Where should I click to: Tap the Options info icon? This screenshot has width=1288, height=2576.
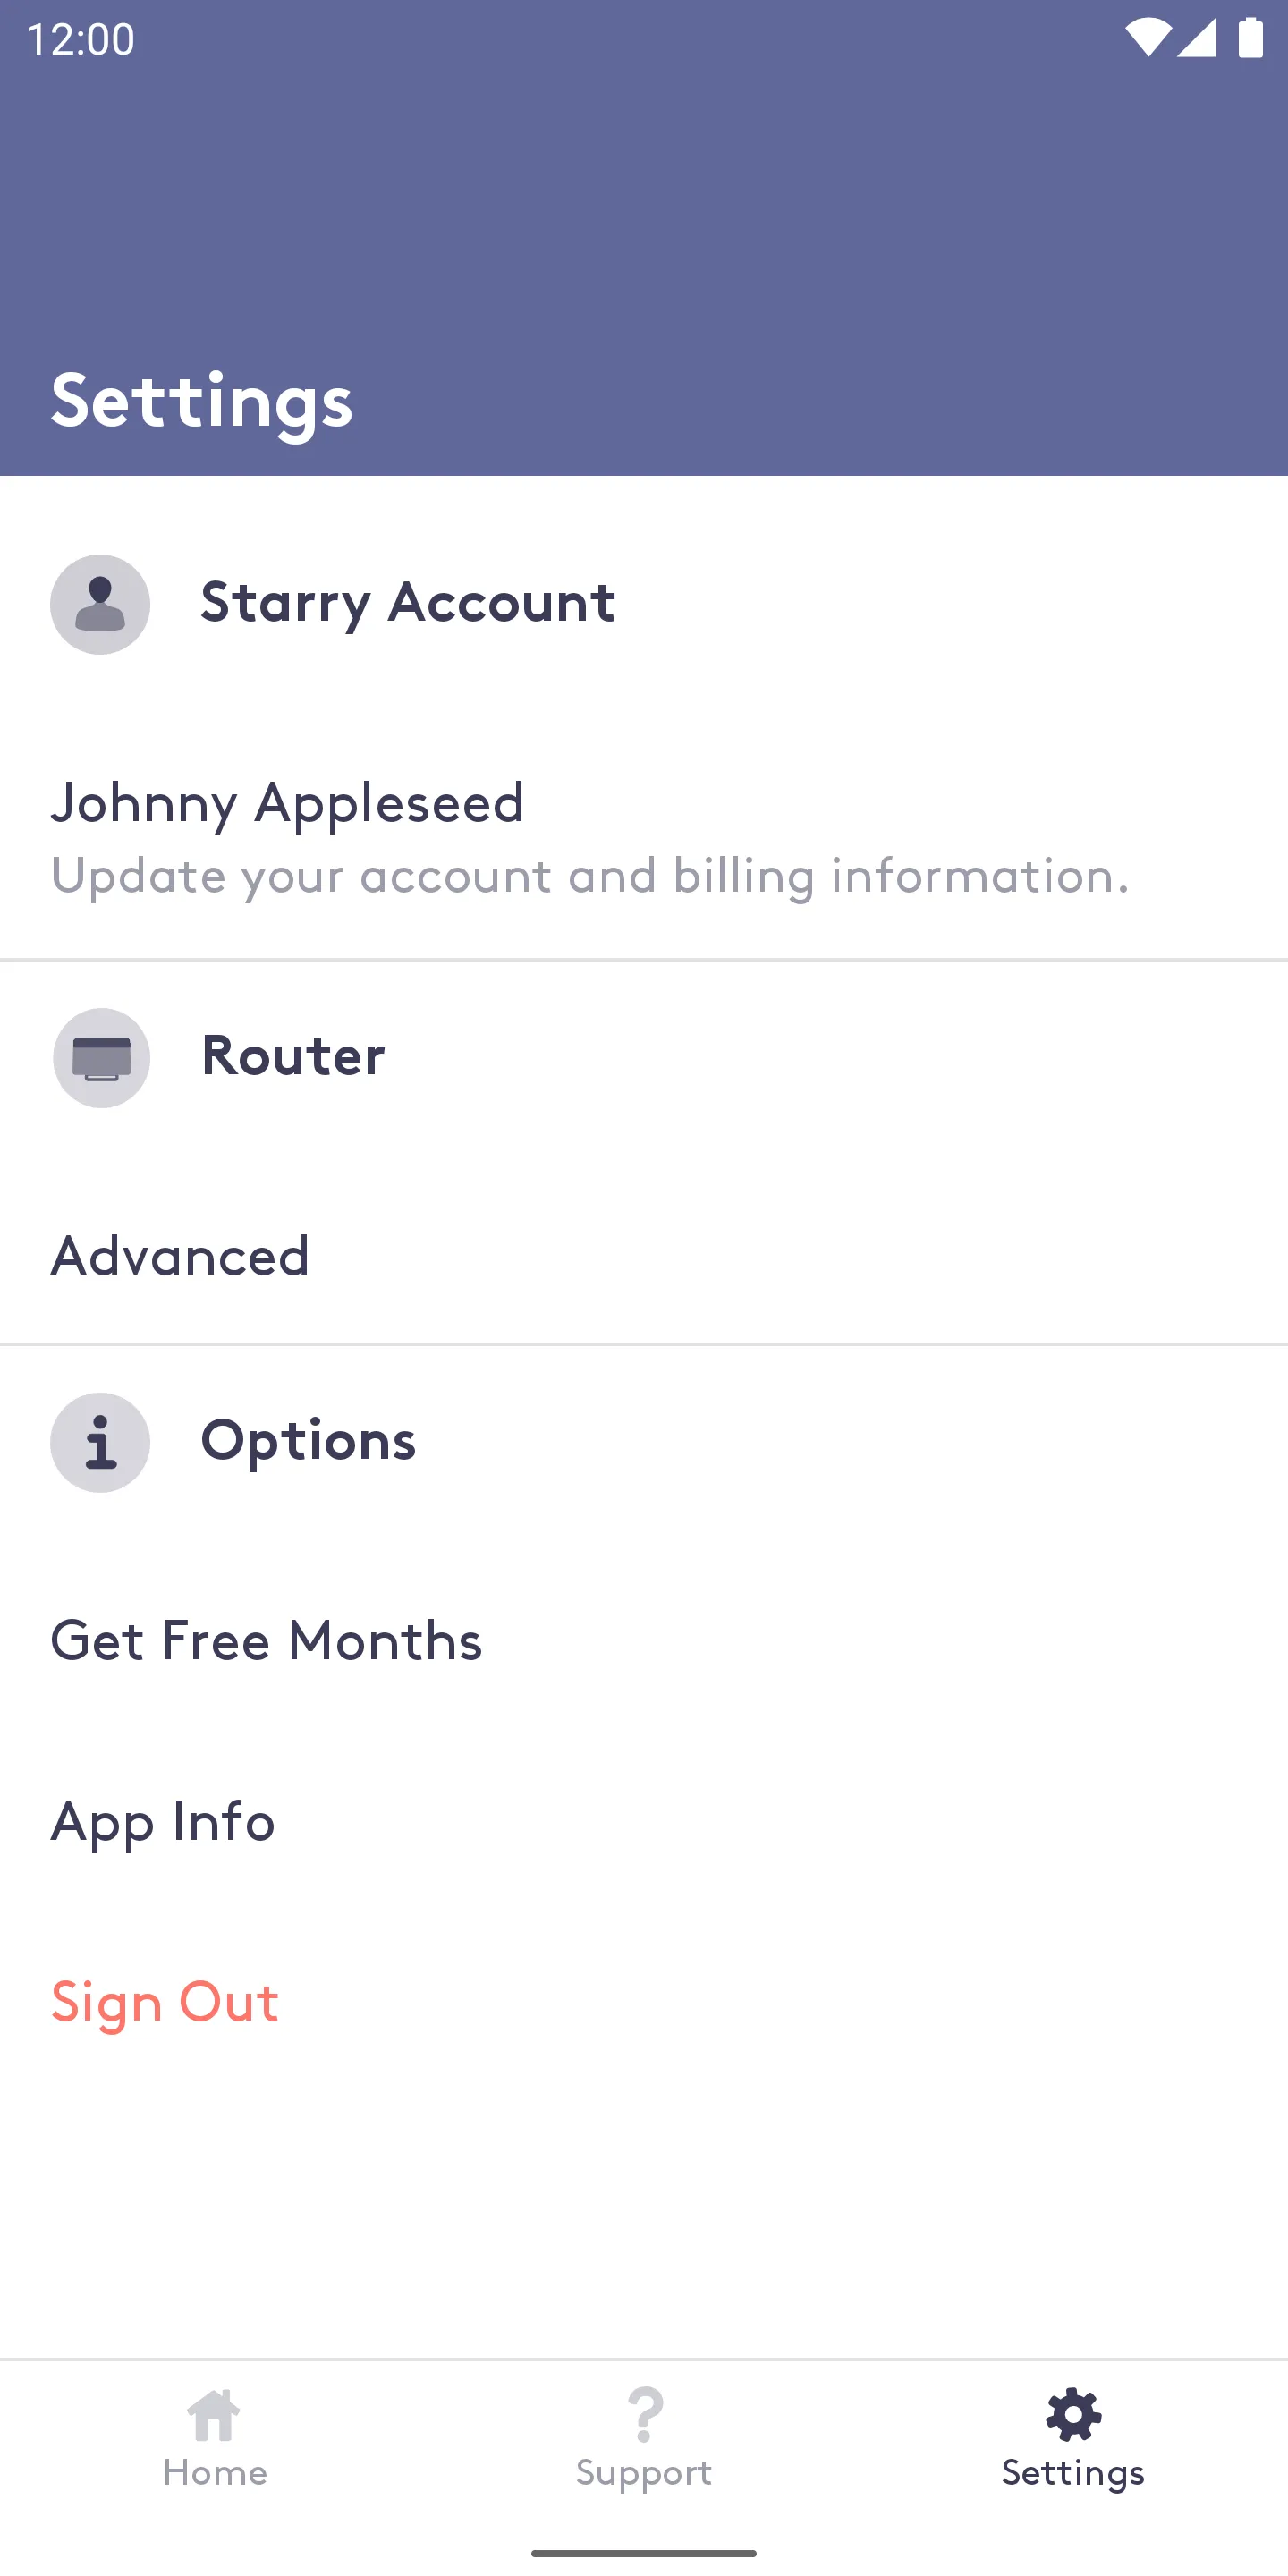click(x=100, y=1442)
